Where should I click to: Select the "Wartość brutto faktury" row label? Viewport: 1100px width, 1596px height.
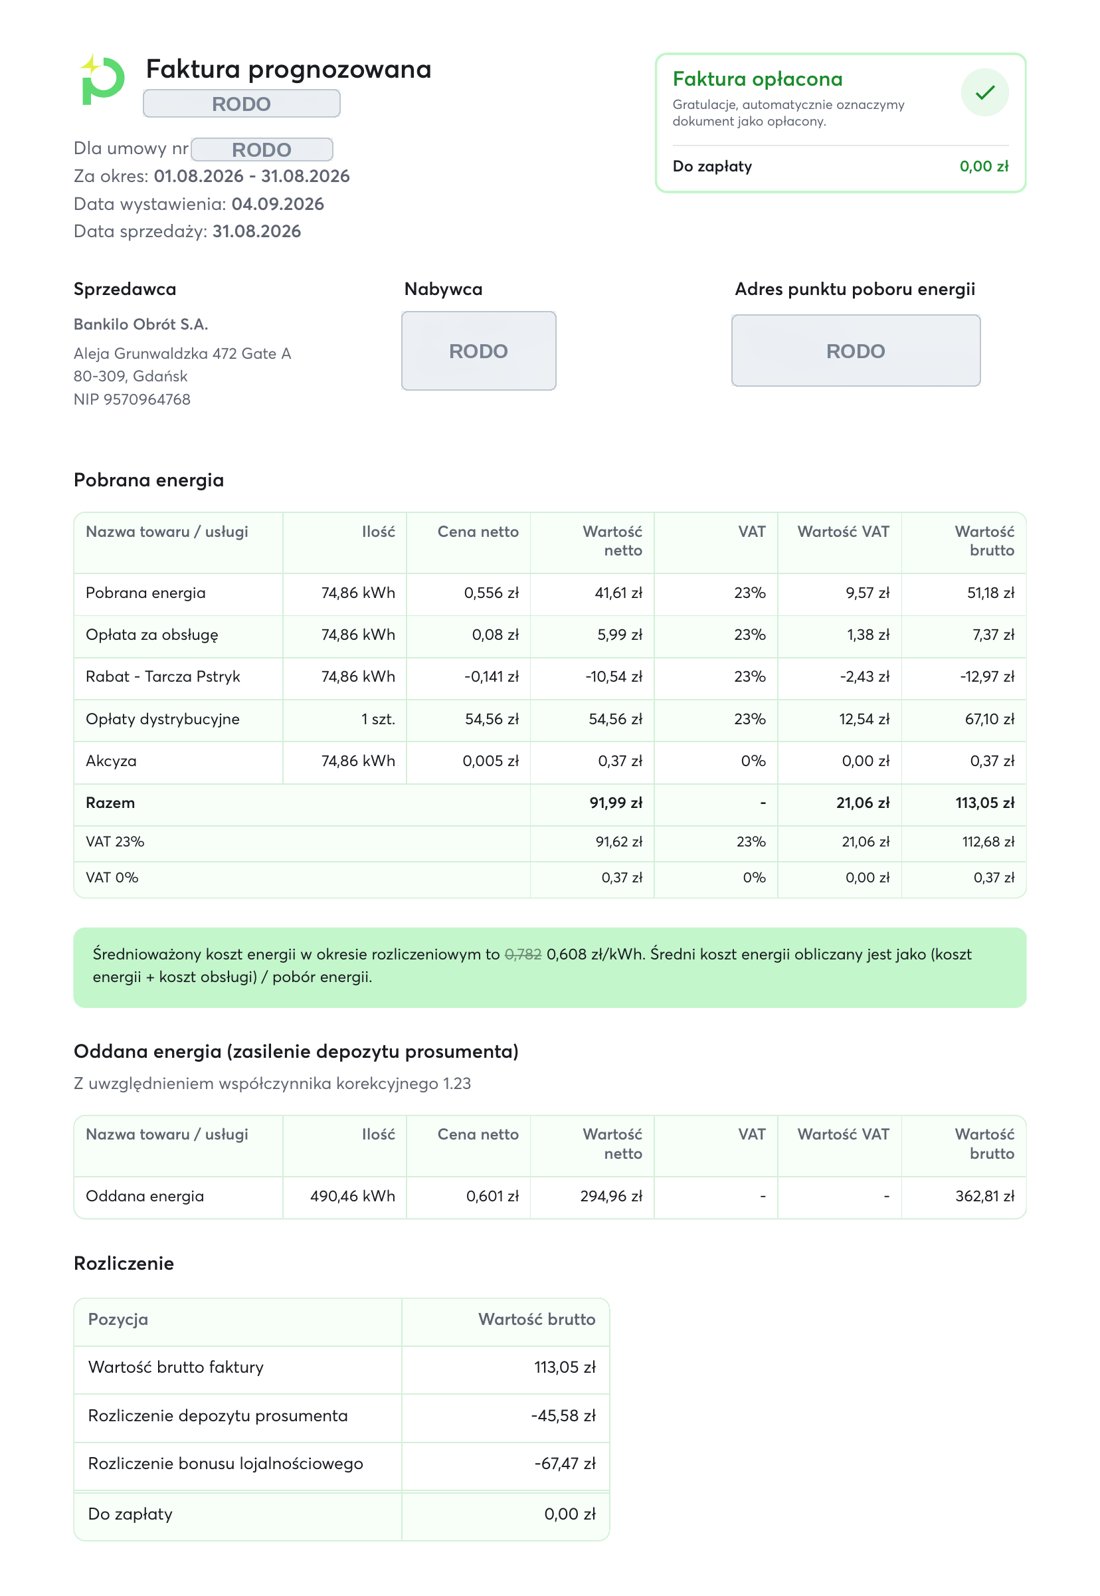(x=176, y=1367)
